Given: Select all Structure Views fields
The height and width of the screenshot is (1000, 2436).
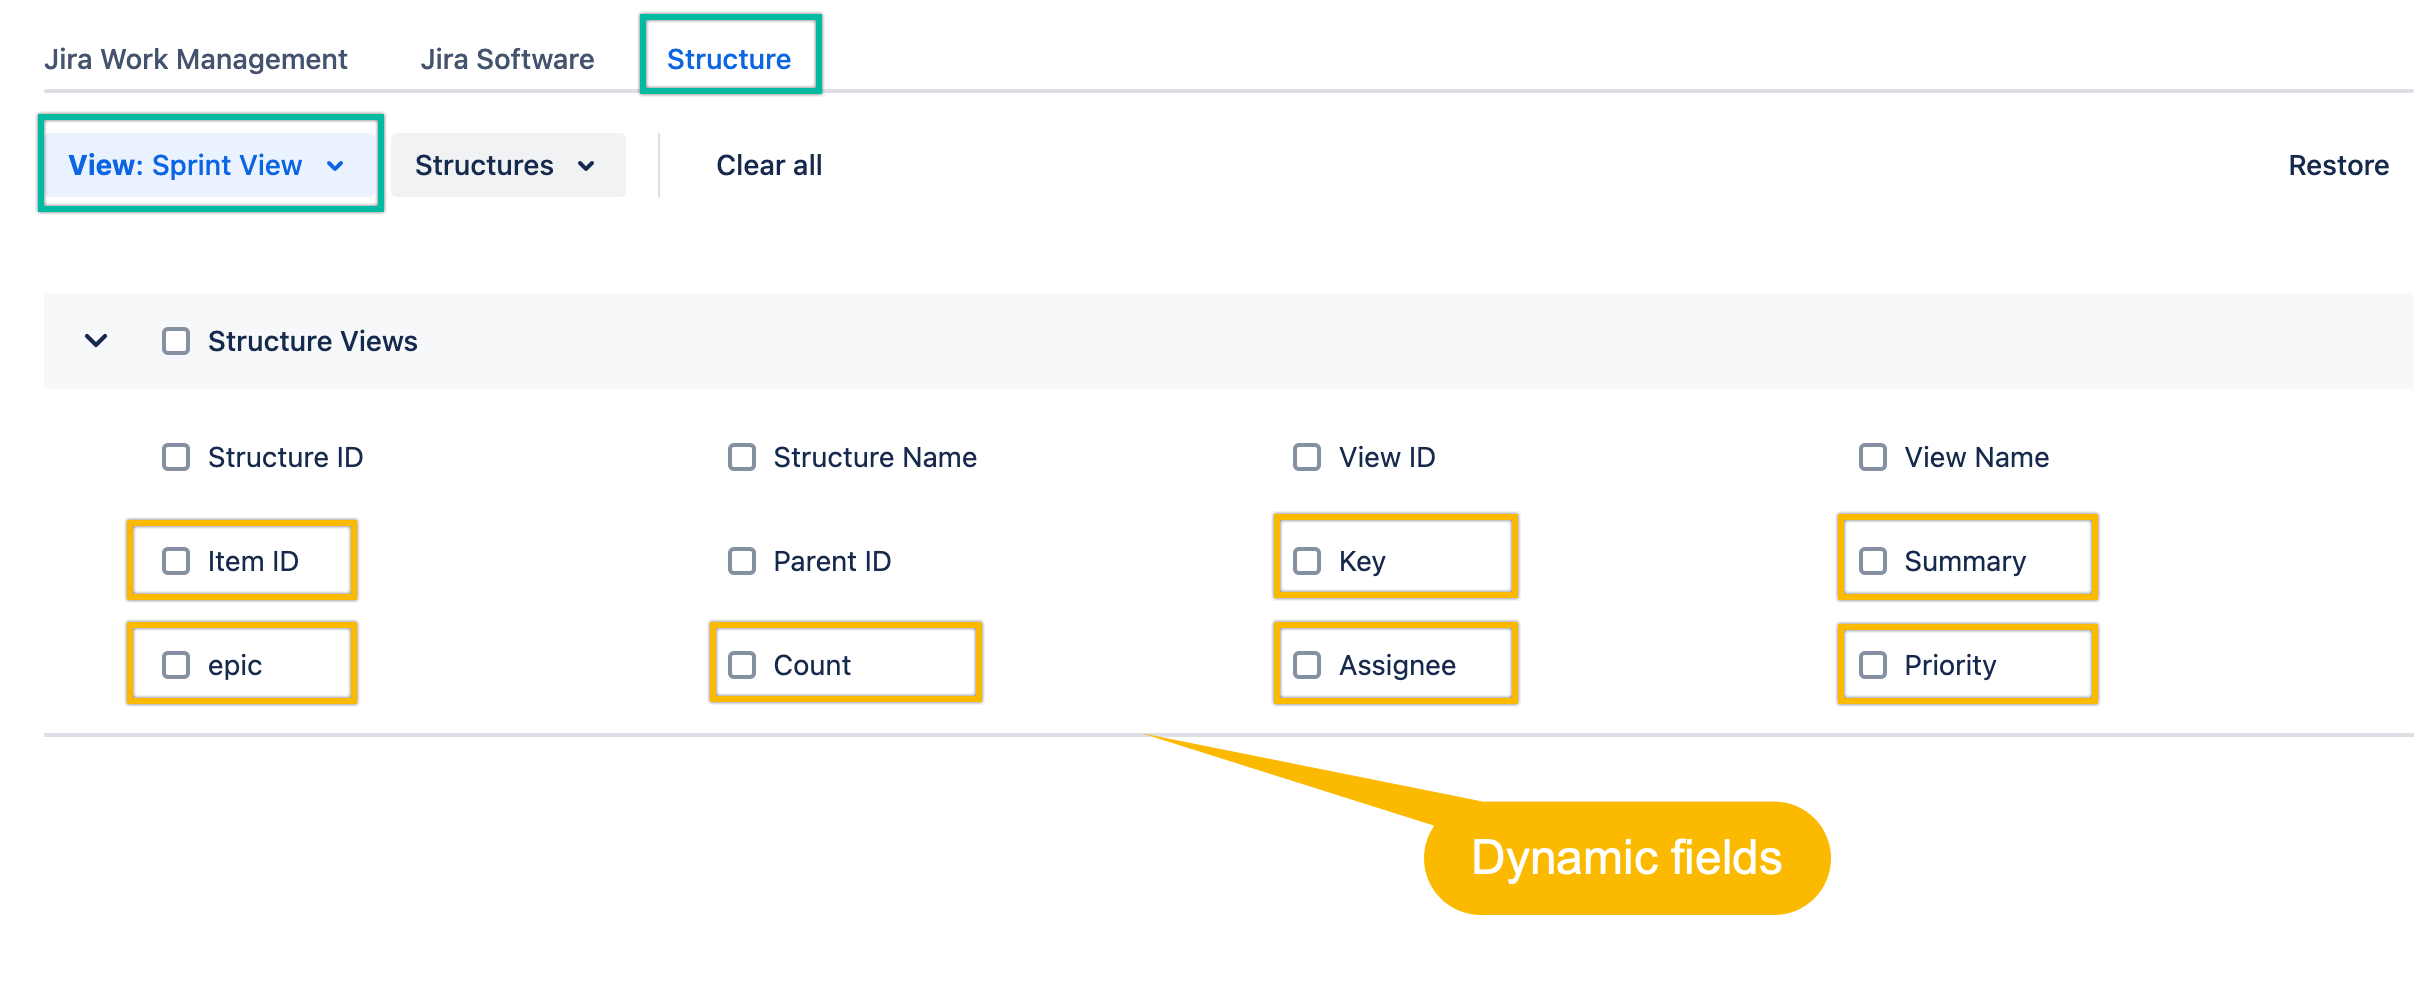Looking at the screenshot, I should pyautogui.click(x=176, y=341).
